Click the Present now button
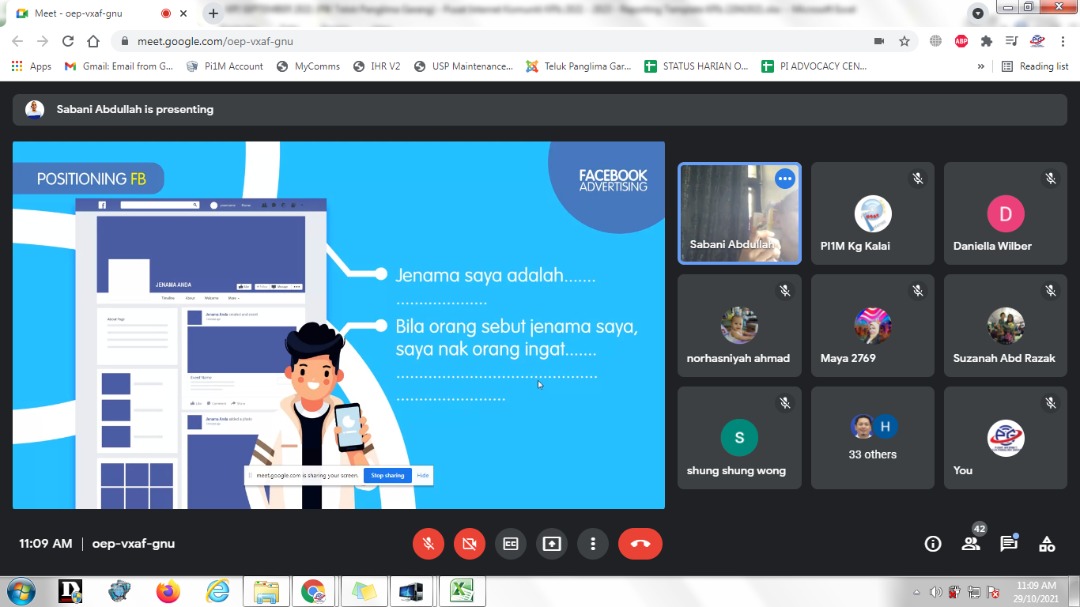 552,544
